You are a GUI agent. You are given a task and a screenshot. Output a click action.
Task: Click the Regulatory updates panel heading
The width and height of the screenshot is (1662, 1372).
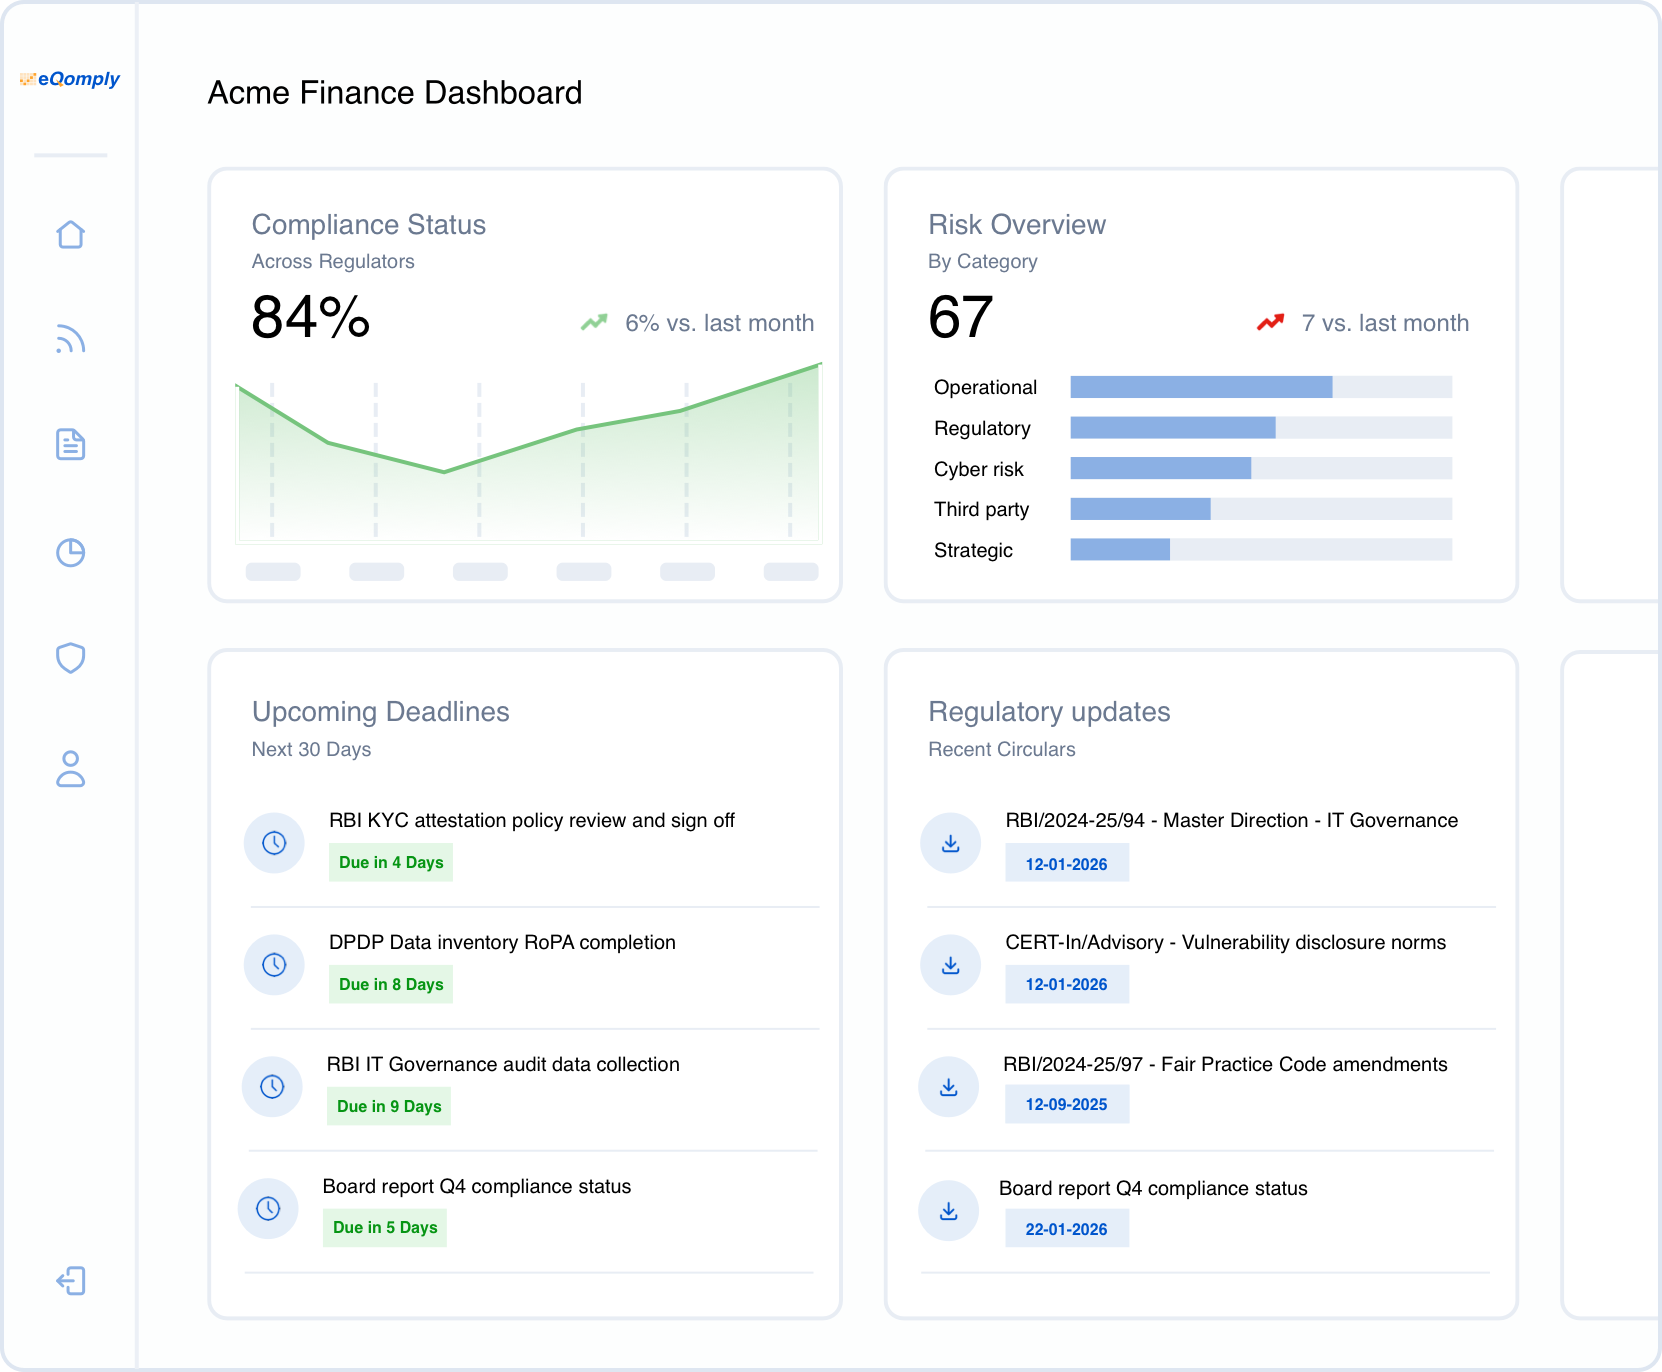pyautogui.click(x=1049, y=711)
